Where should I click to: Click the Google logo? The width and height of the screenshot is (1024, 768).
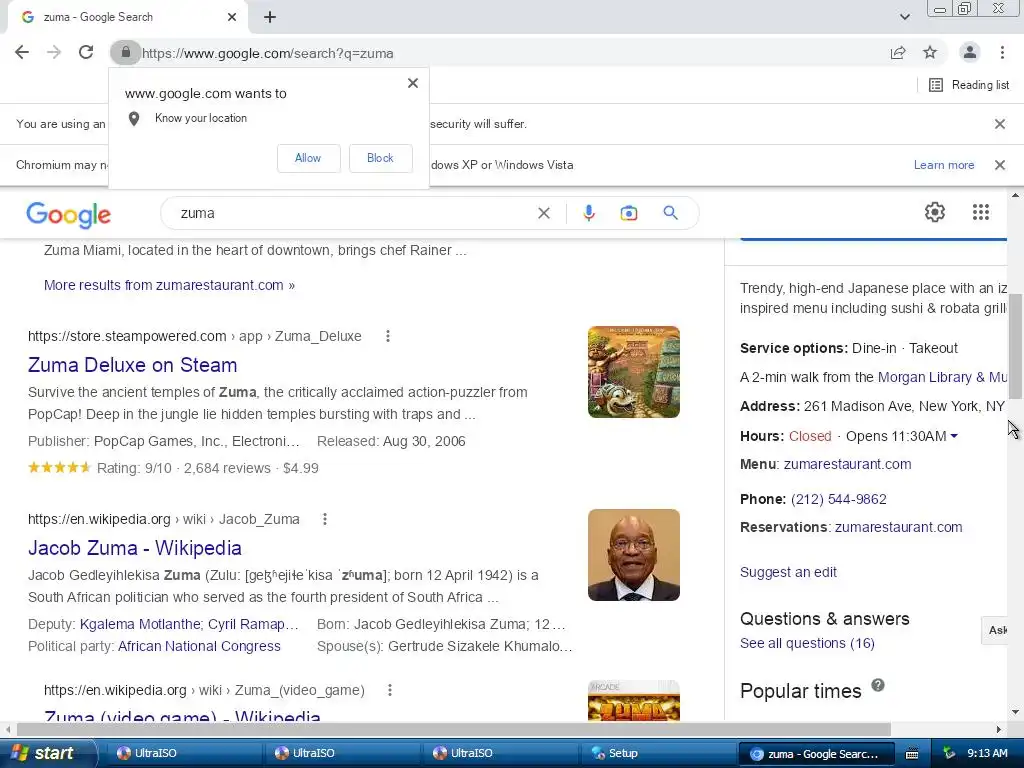pyautogui.click(x=69, y=214)
